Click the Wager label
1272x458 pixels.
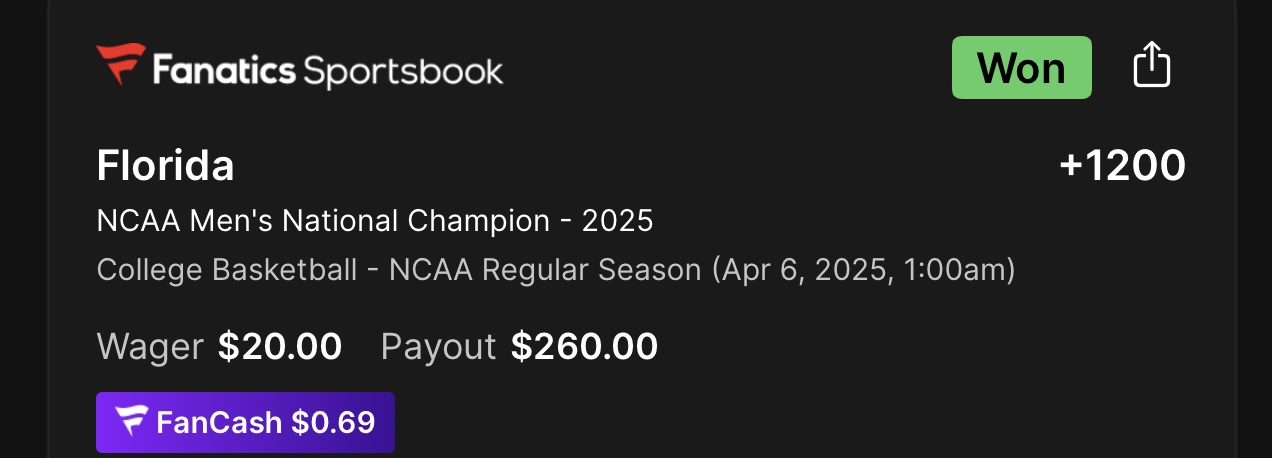(149, 346)
